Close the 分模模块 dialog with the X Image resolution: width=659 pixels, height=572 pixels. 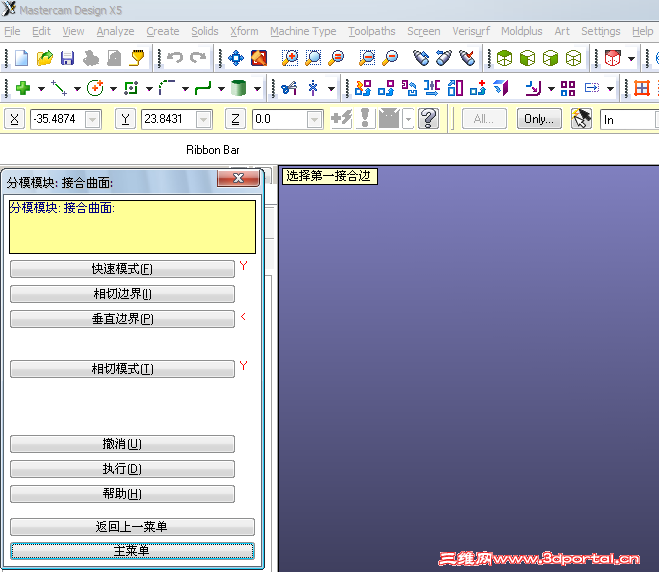(238, 178)
